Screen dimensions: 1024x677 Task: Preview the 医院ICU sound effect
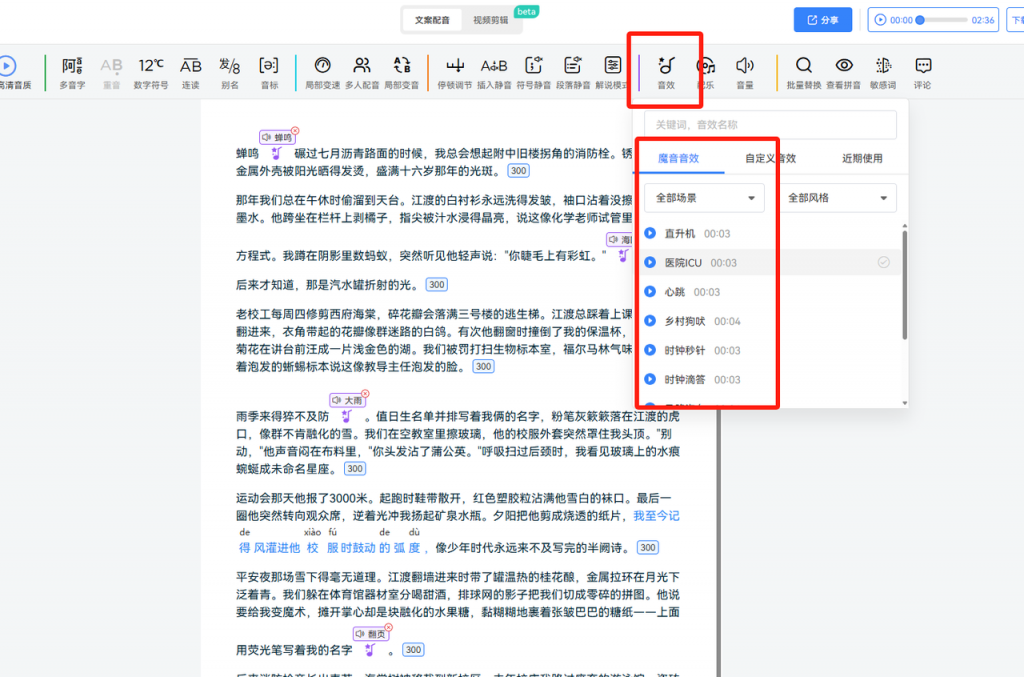(650, 262)
